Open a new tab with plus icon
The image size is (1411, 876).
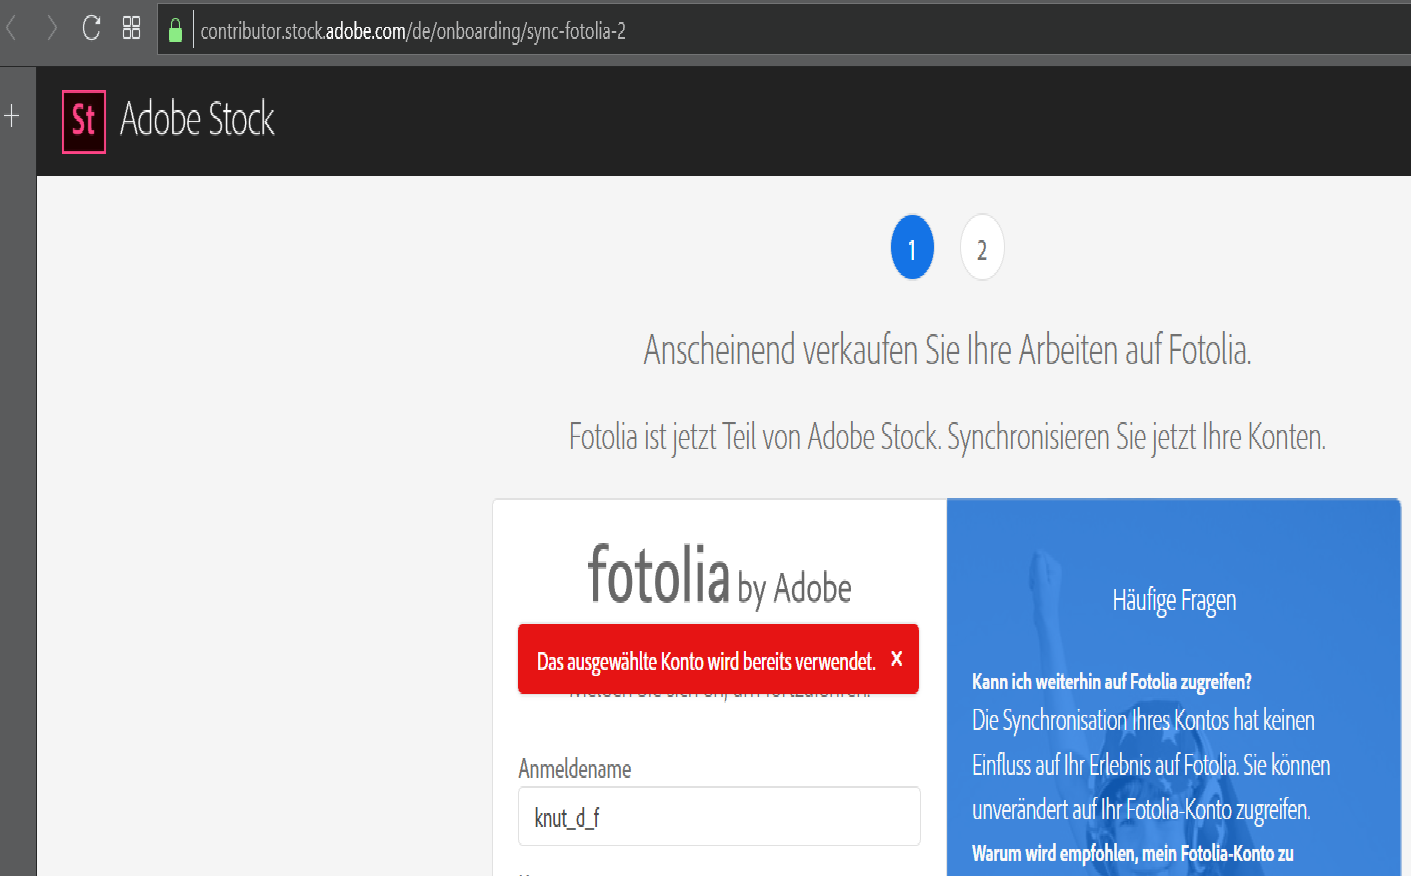pyautogui.click(x=12, y=116)
